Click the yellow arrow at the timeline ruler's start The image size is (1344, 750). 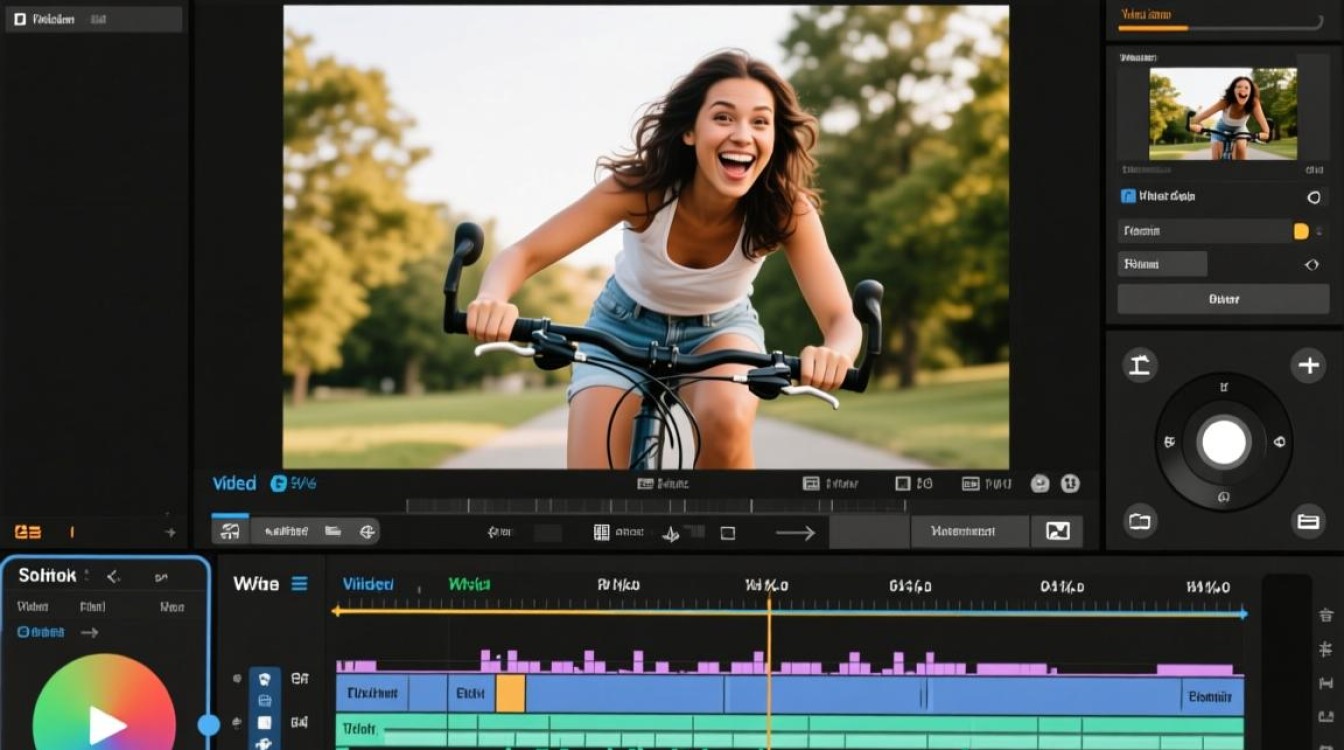[x=337, y=611]
